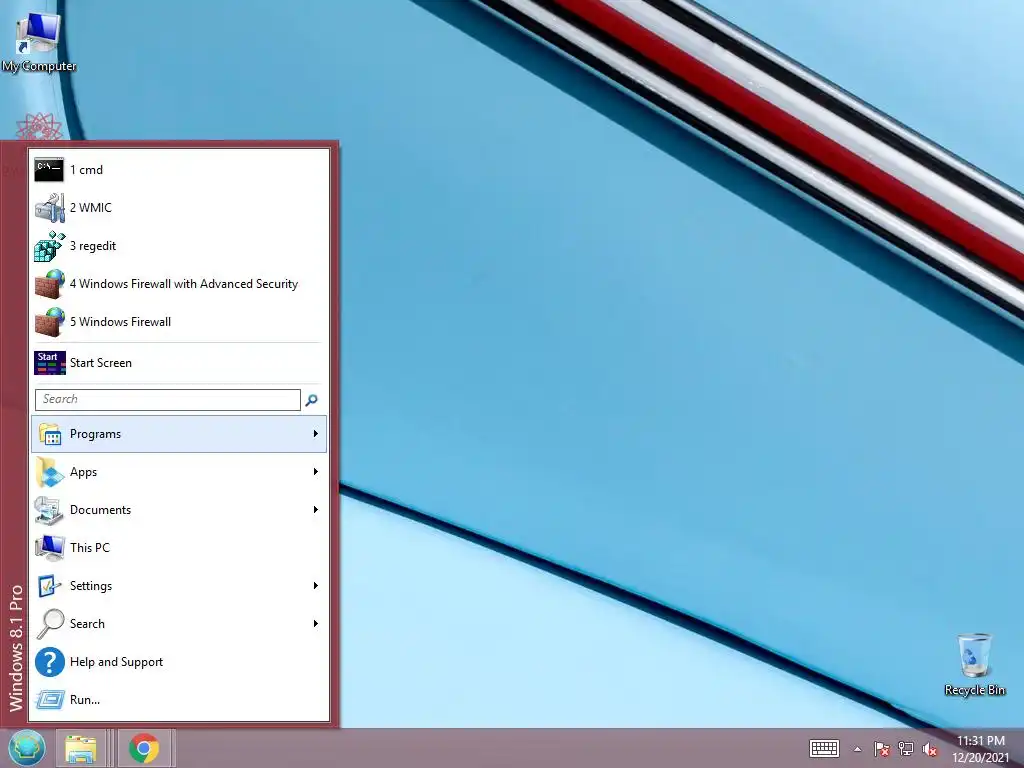Click the Search magnifying glass icon
This screenshot has width=1024, height=768.
[x=50, y=624]
